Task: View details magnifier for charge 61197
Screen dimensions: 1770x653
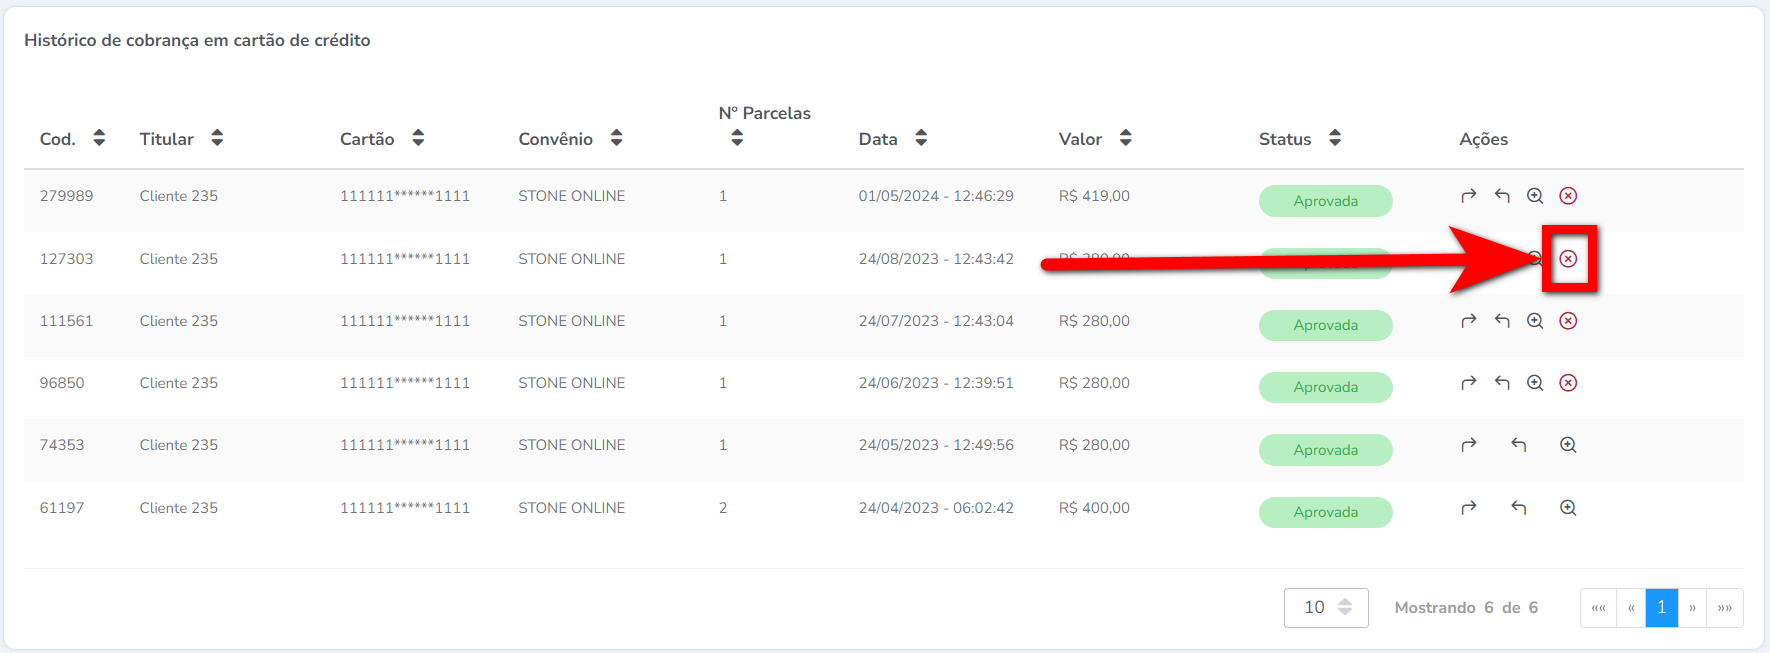Action: pyautogui.click(x=1568, y=508)
